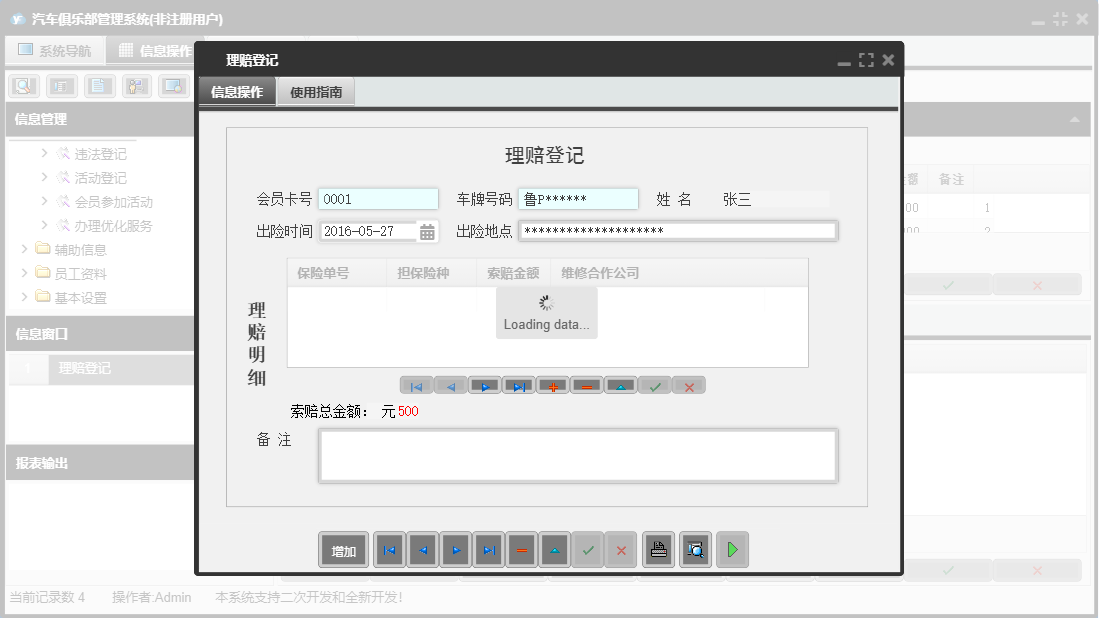The width and height of the screenshot is (1099, 618).
Task: Confirm grid edits with the green checkmark icon
Action: (x=655, y=385)
